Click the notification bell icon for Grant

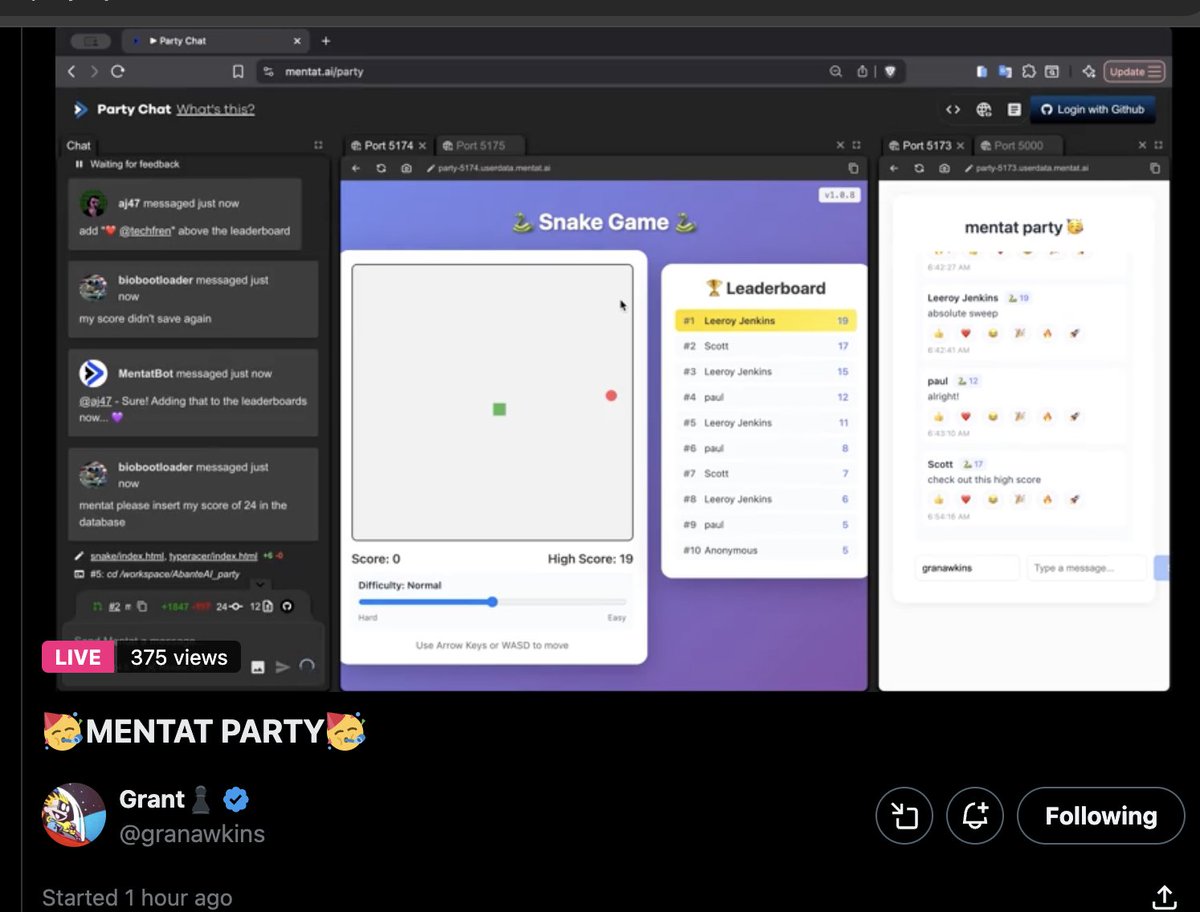click(x=976, y=816)
